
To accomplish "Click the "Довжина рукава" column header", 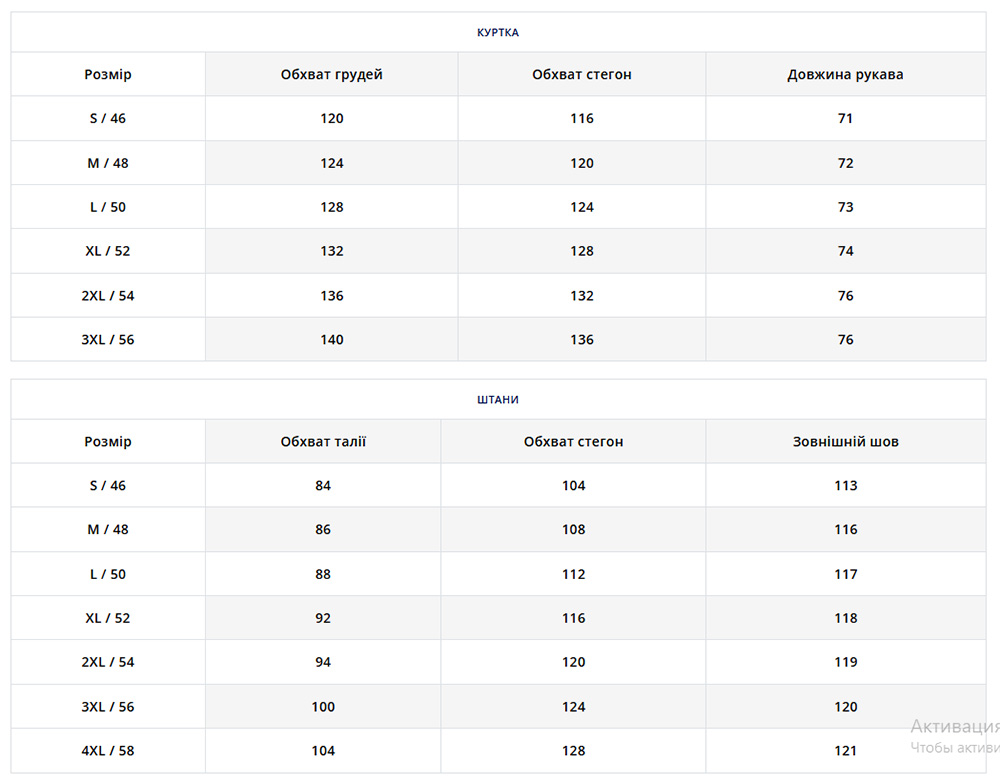I will pyautogui.click(x=845, y=75).
